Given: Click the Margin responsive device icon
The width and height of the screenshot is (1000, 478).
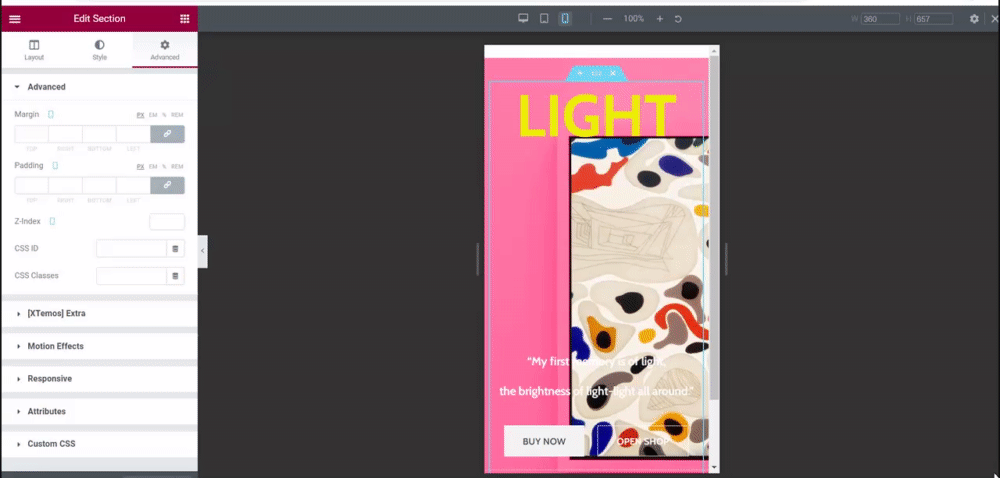Looking at the screenshot, I should 50,115.
